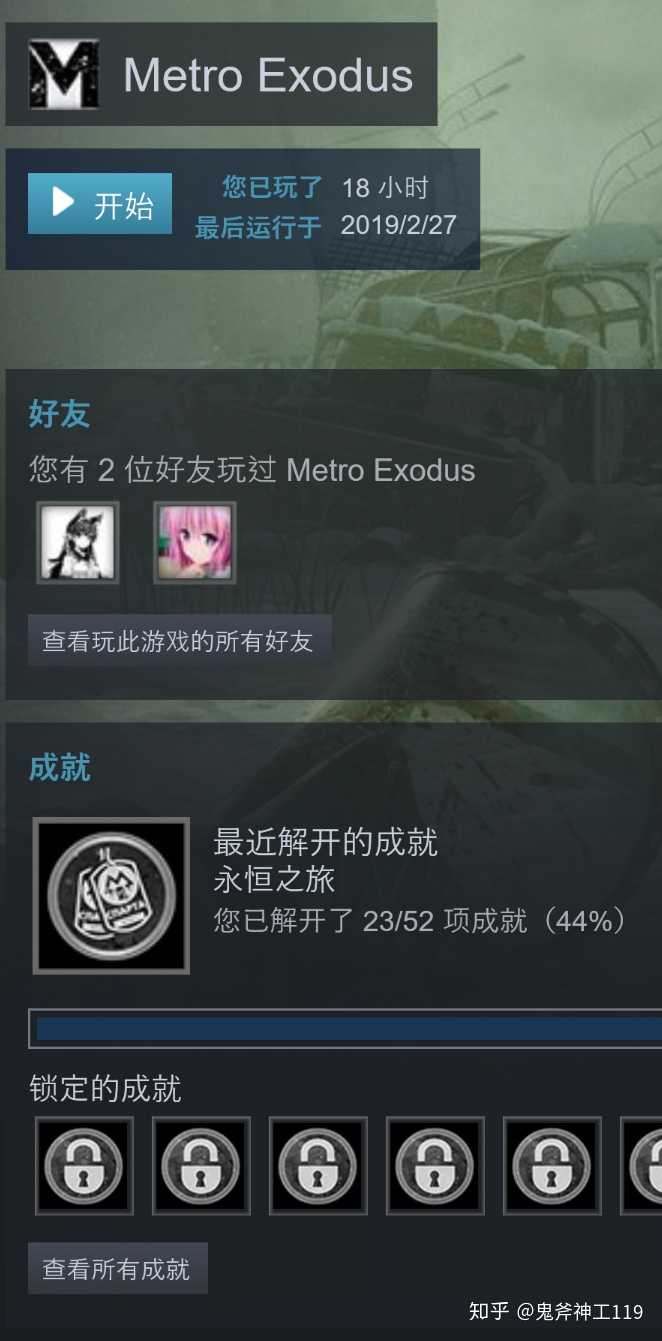Click the Metro Exodus game logo icon
The width and height of the screenshot is (662, 1341).
(x=64, y=75)
